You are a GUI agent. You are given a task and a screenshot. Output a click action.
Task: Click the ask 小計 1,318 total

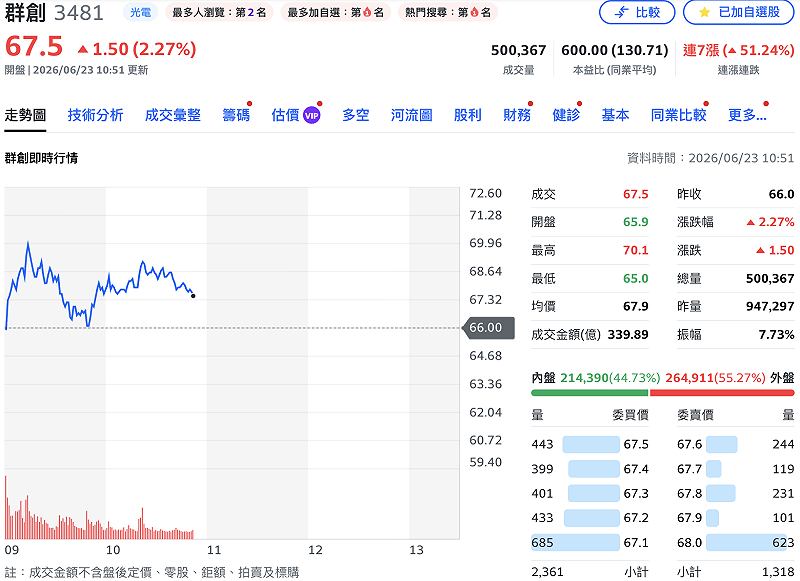pos(778,572)
